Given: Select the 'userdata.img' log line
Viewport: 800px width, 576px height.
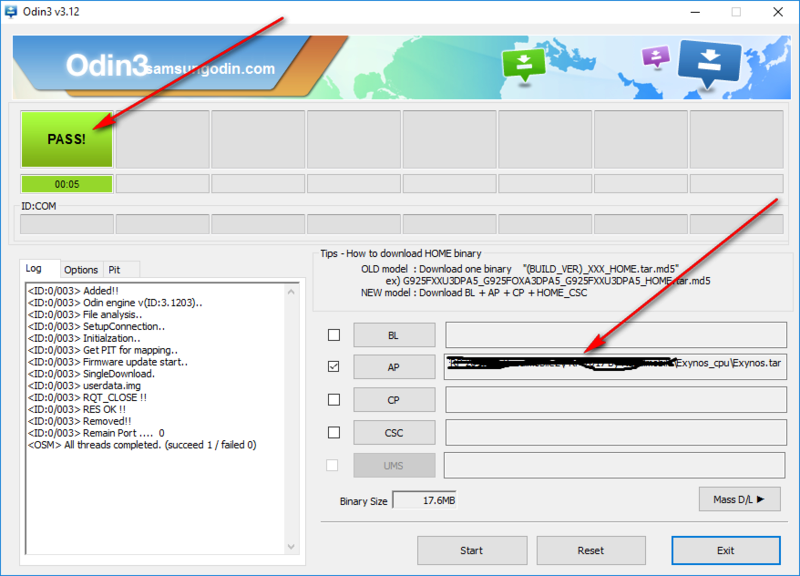Looking at the screenshot, I should [x=84, y=386].
